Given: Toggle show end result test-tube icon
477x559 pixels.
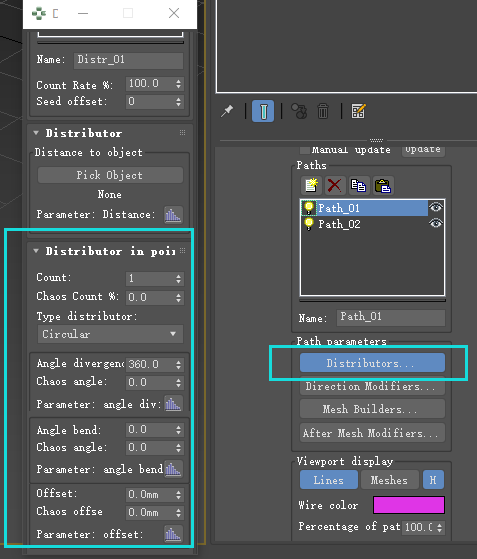Looking at the screenshot, I should [x=263, y=111].
